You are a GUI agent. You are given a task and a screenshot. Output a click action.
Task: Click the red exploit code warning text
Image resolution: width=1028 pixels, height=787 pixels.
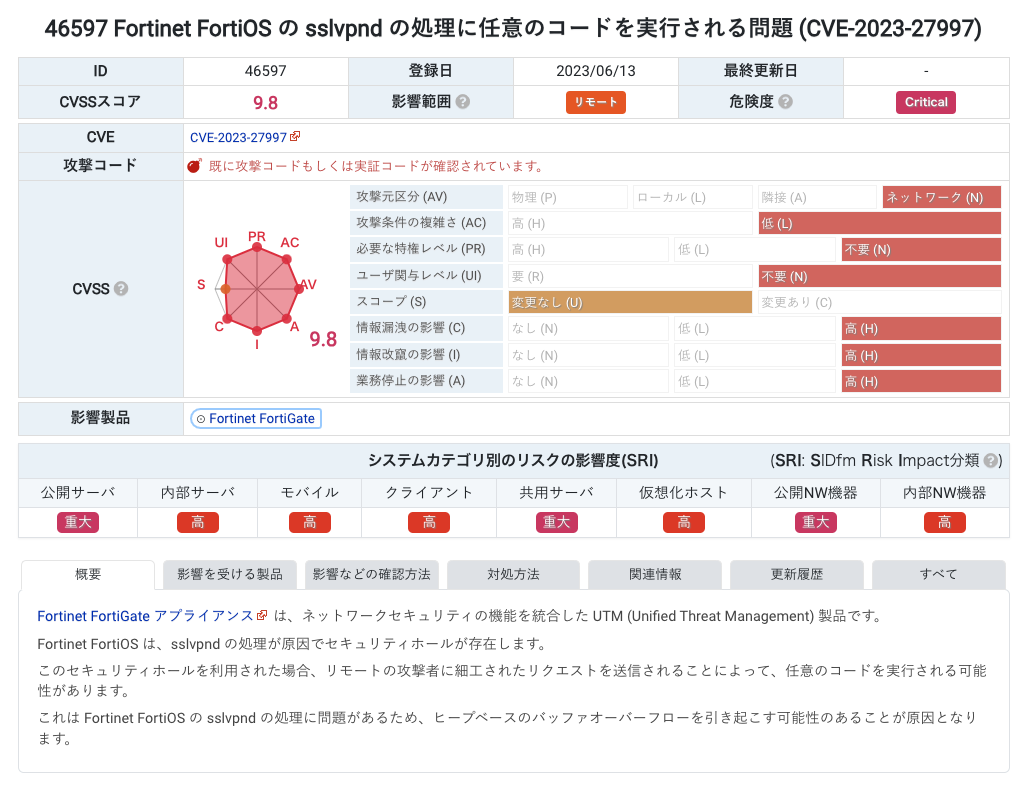pyautogui.click(x=378, y=166)
